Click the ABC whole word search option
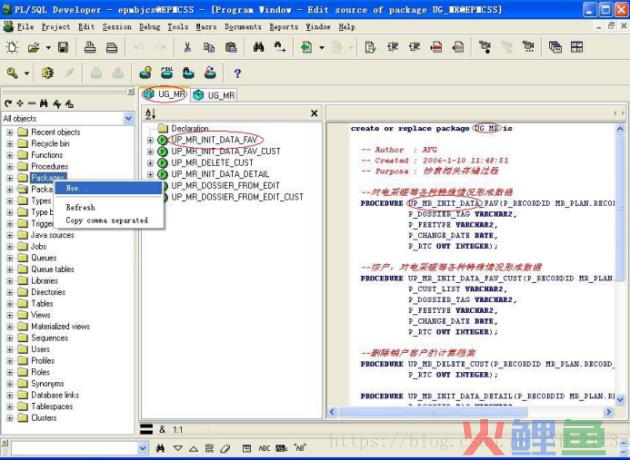Image resolution: width=630 pixels, height=461 pixels. coord(264,448)
